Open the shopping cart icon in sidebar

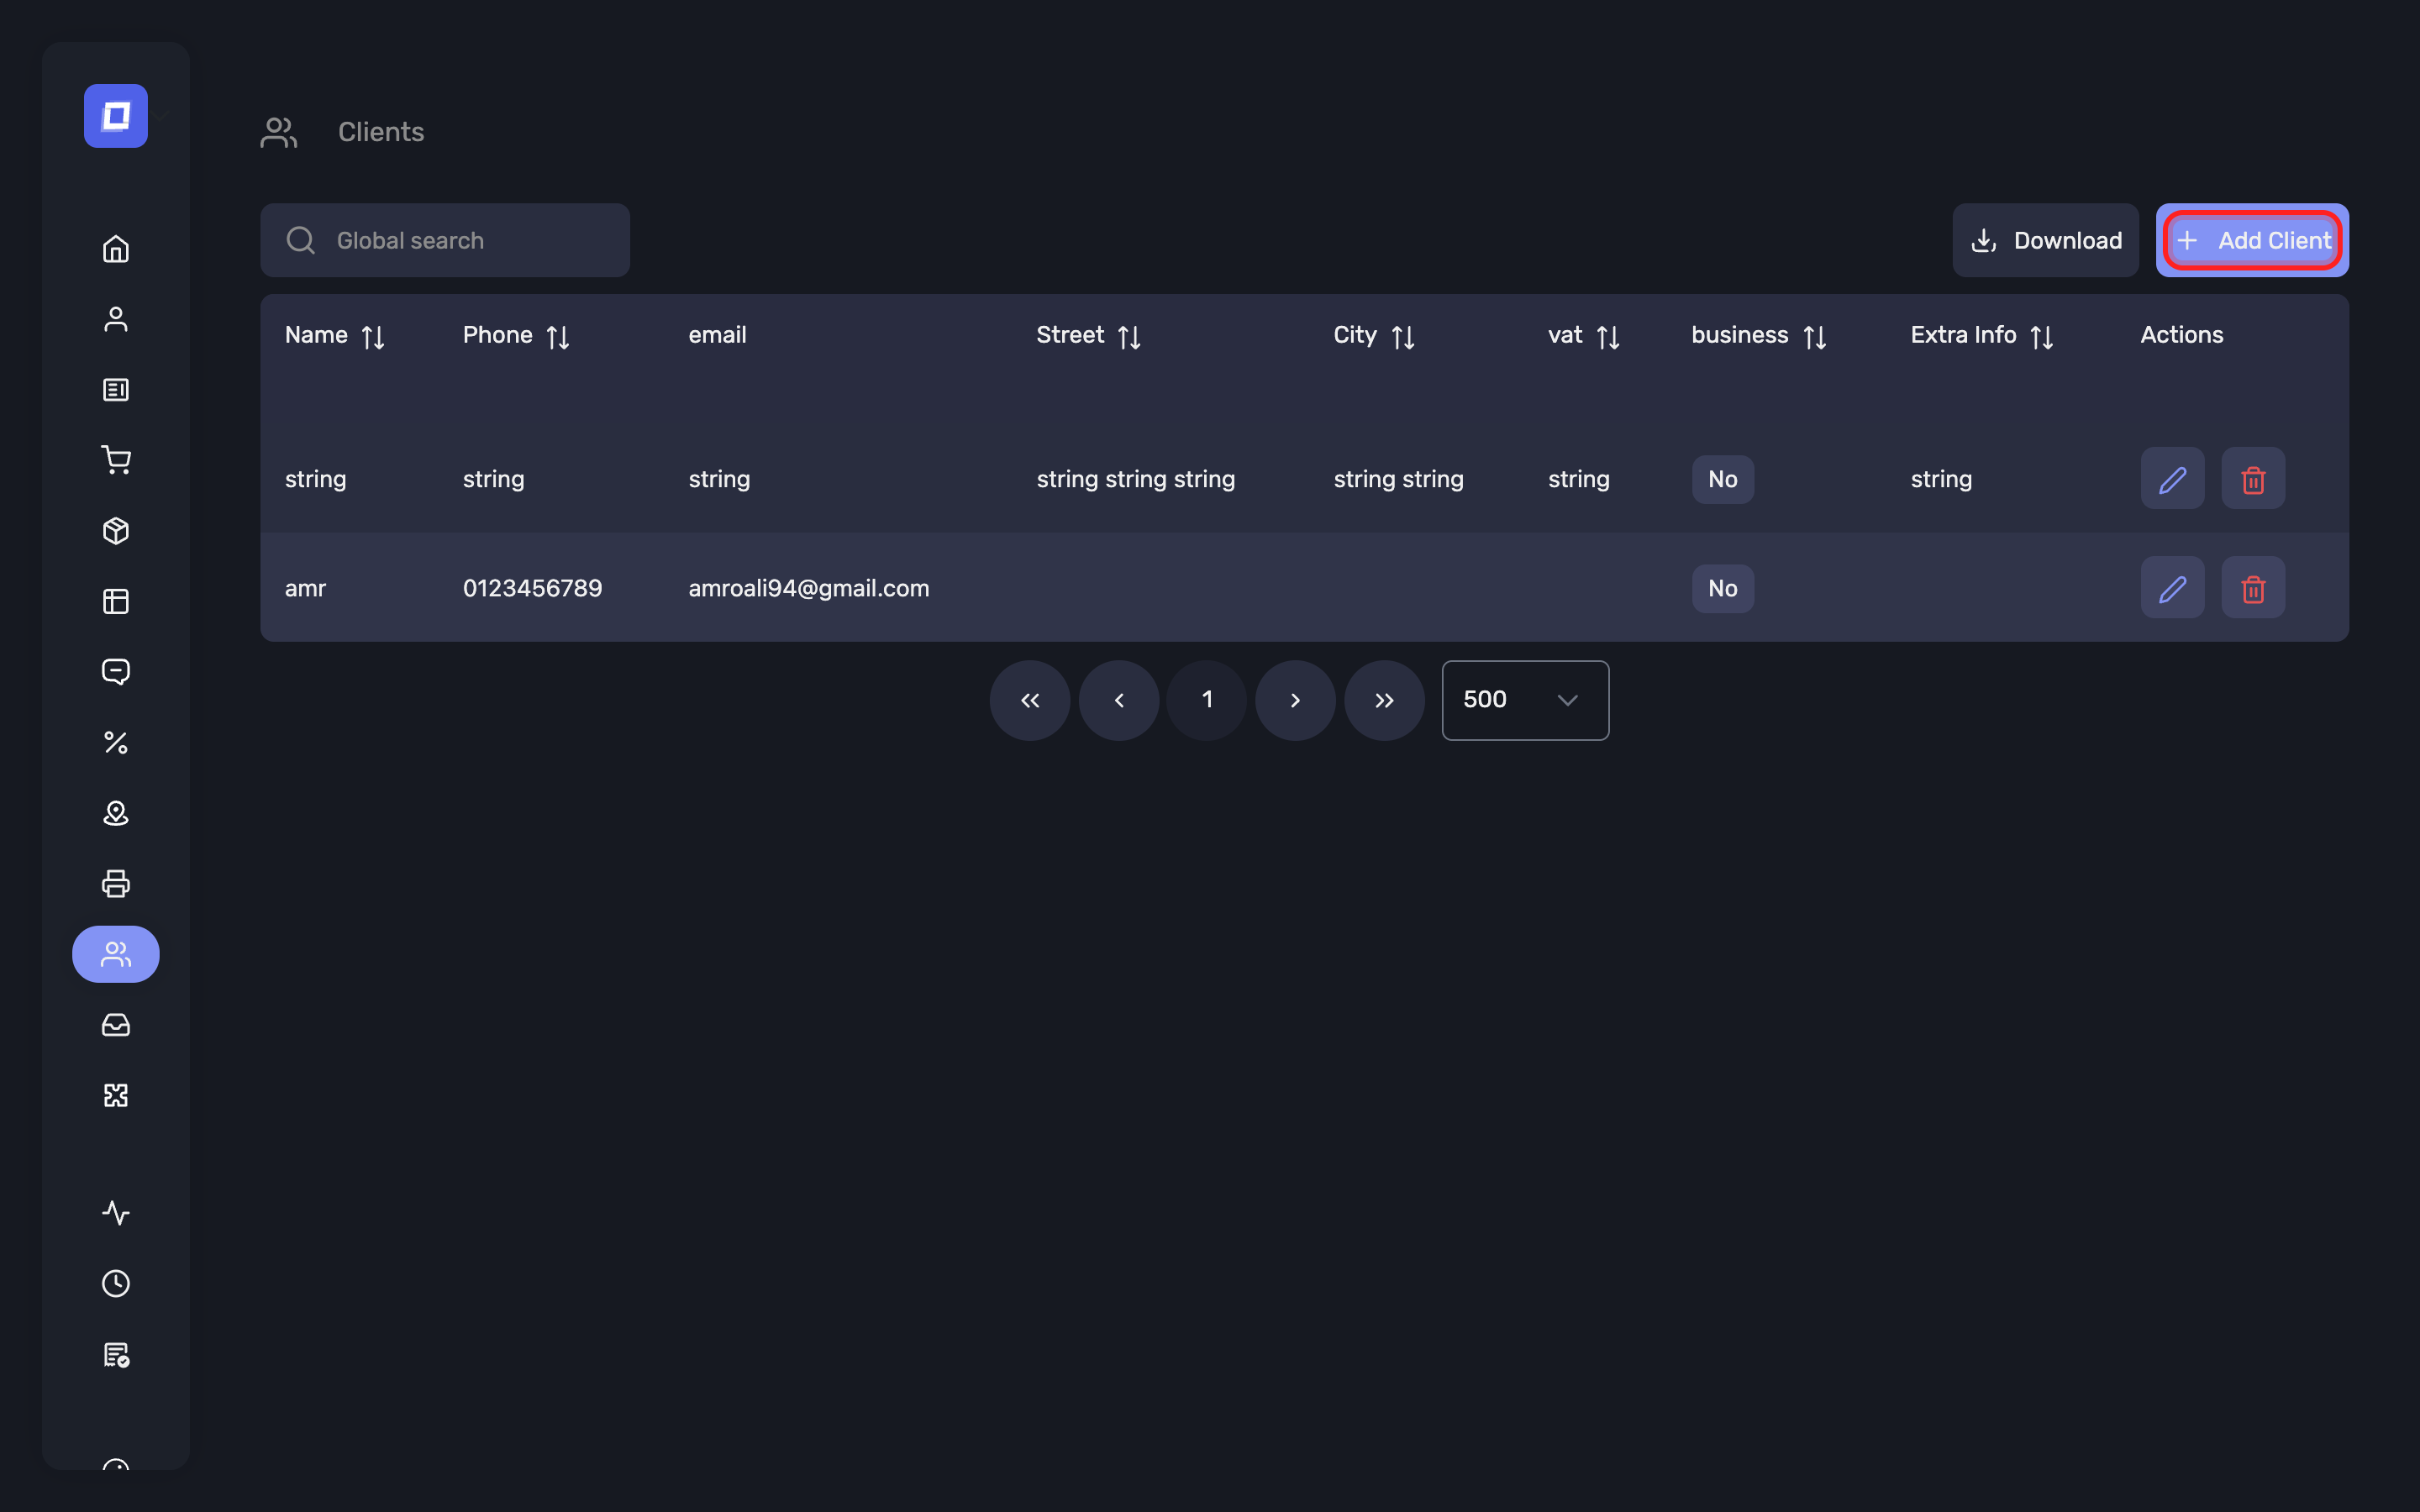pos(116,460)
